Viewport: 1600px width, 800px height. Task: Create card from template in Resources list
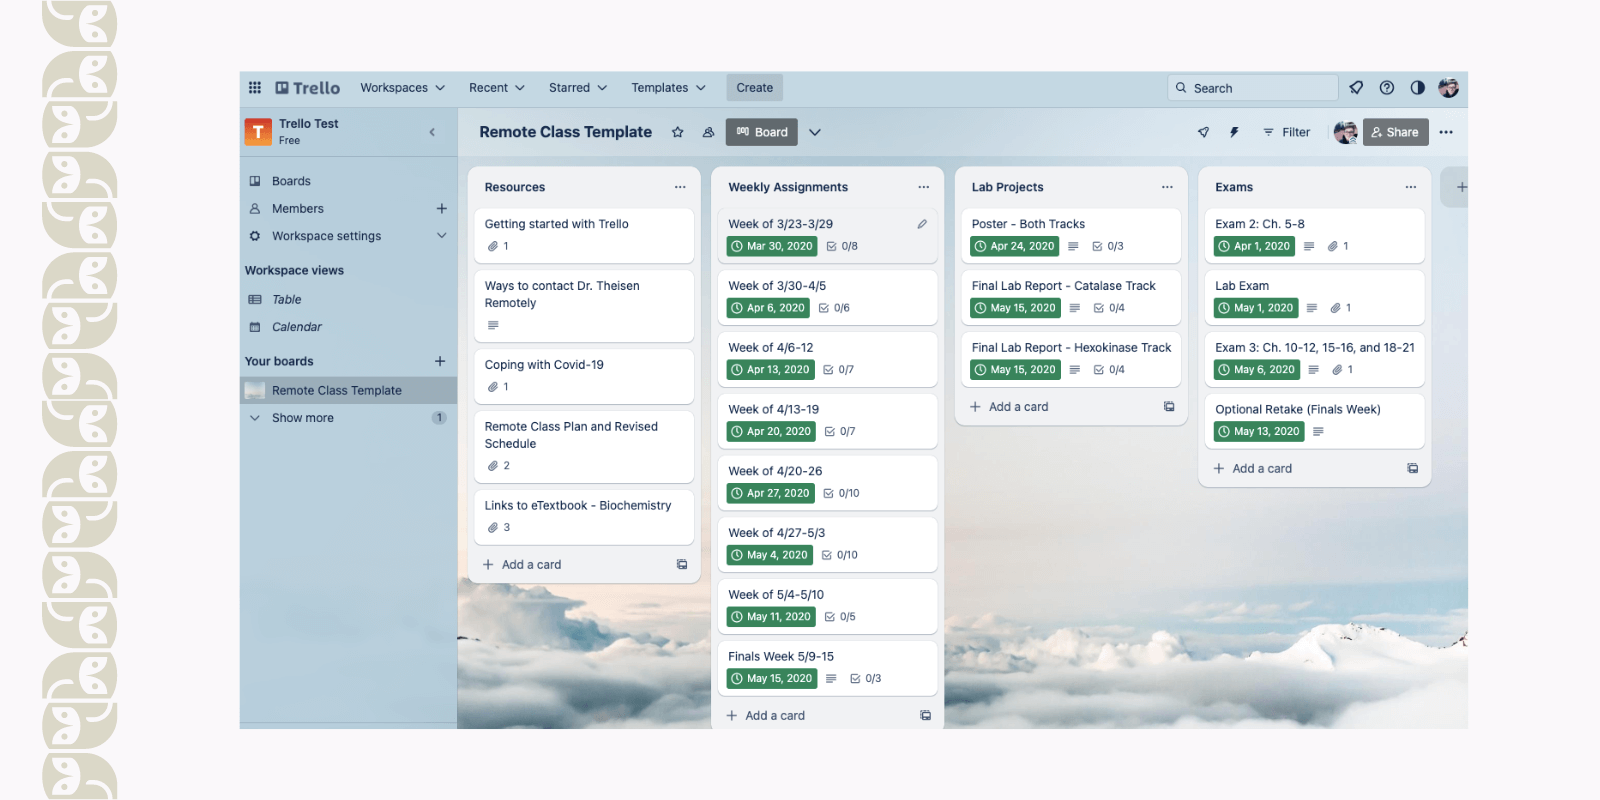coord(682,565)
